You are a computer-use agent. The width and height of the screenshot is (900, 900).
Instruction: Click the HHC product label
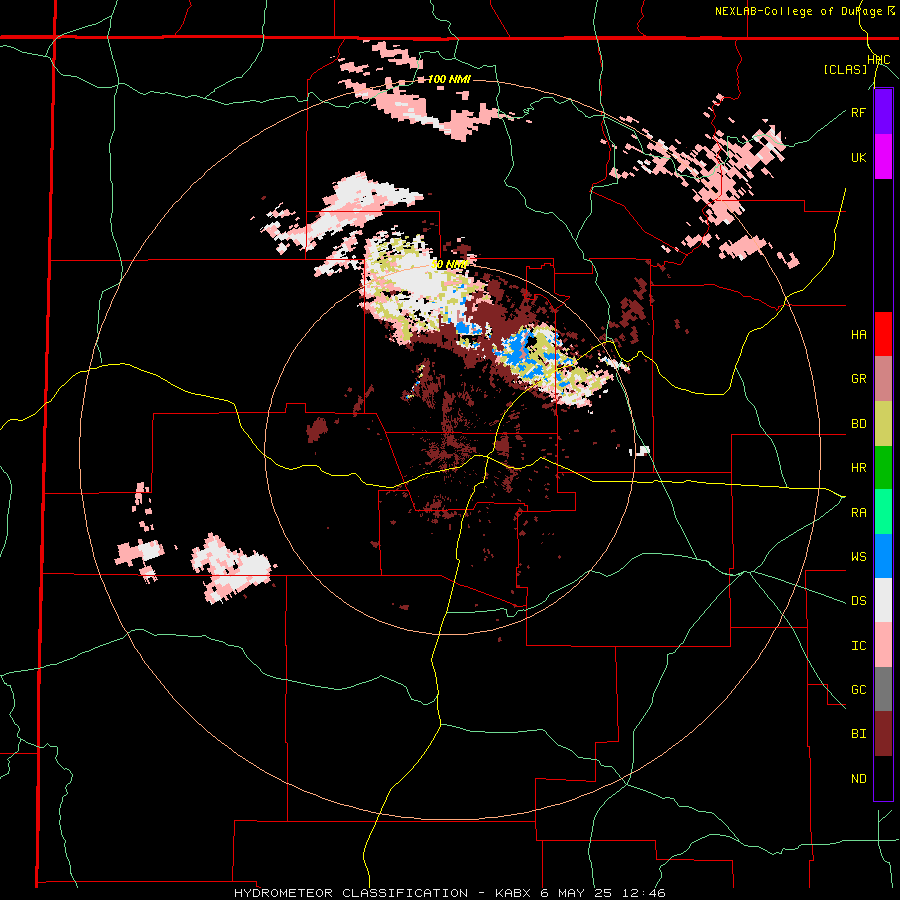click(879, 60)
